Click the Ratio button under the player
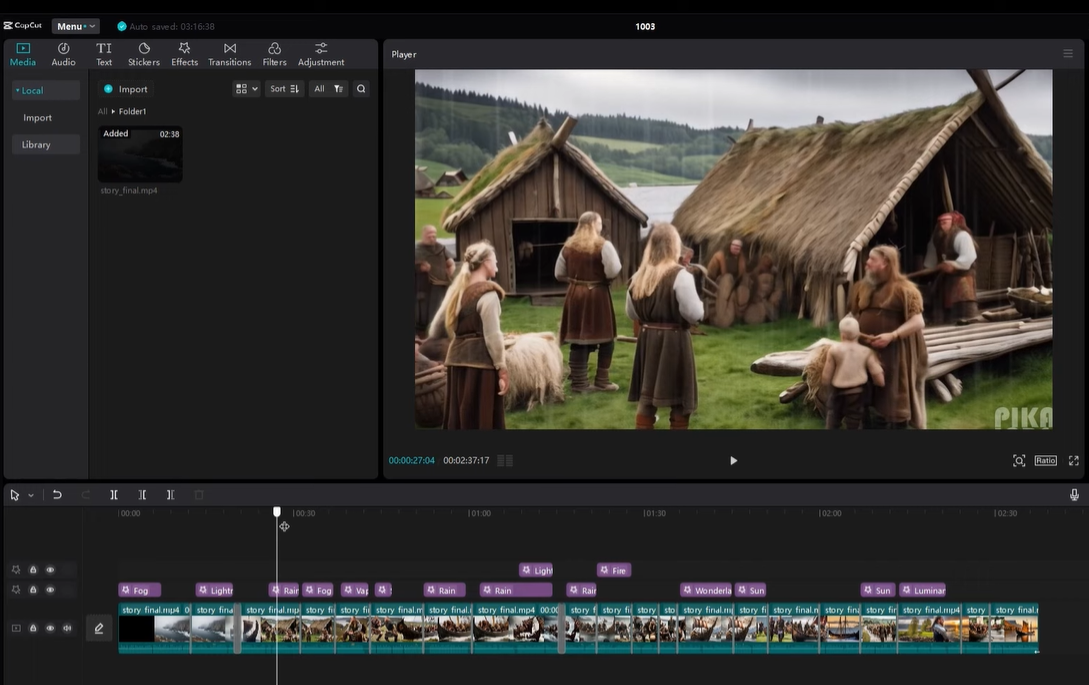Image resolution: width=1089 pixels, height=685 pixels. pos(1045,460)
